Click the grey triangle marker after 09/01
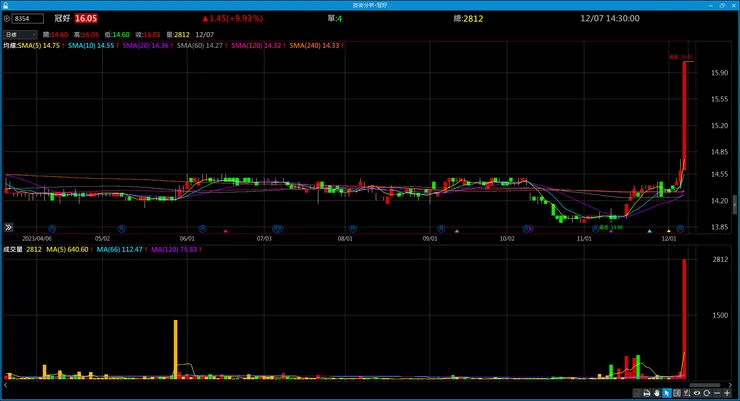Screen dimensions: 740x401 [456, 231]
